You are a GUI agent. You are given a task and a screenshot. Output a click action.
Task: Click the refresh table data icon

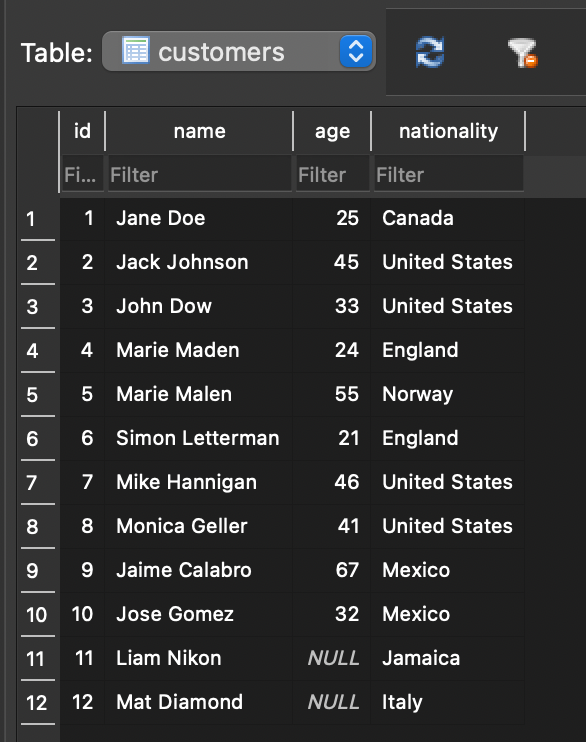(x=430, y=52)
